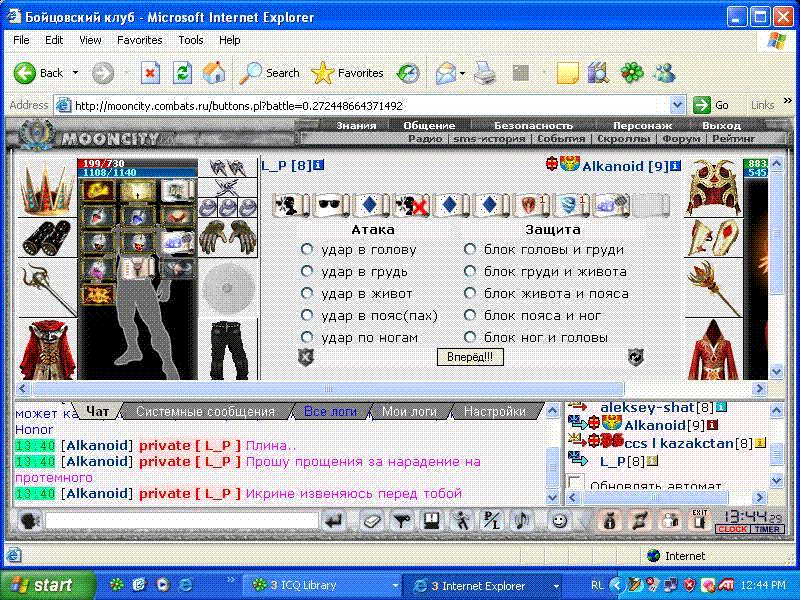This screenshot has width=800, height=600.
Task: Expand taskbar quick launch chevron
Action: (230, 579)
